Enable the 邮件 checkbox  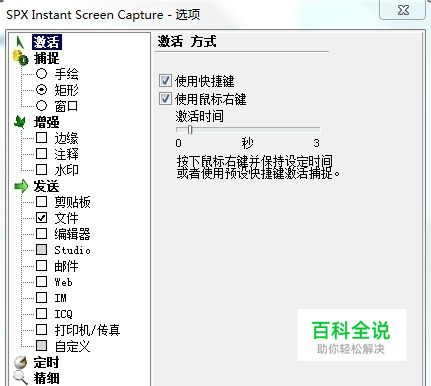pos(41,265)
